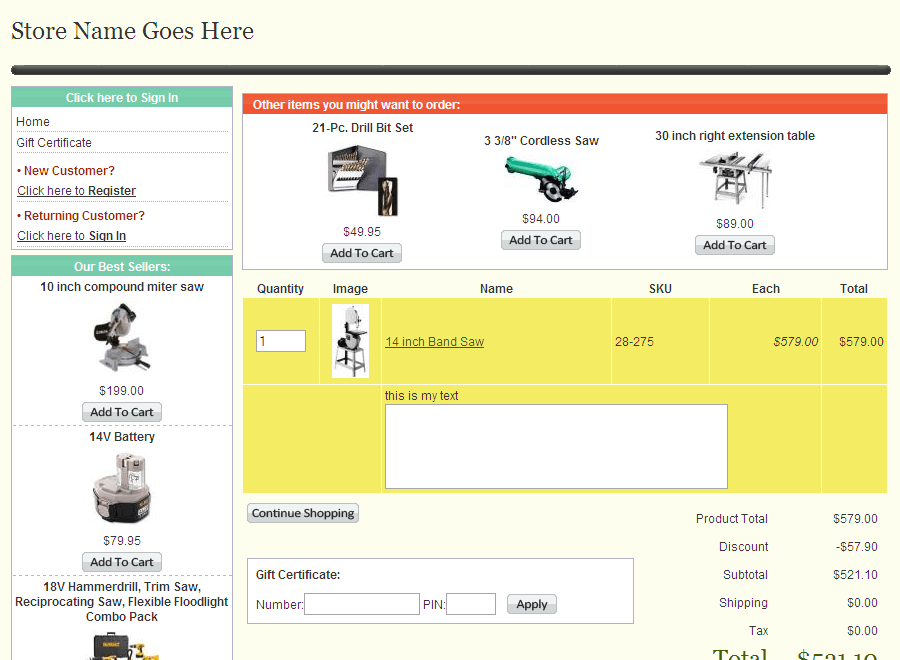Click the 10 inch compound miter saw image
Image resolution: width=900 pixels, height=660 pixels.
122,338
